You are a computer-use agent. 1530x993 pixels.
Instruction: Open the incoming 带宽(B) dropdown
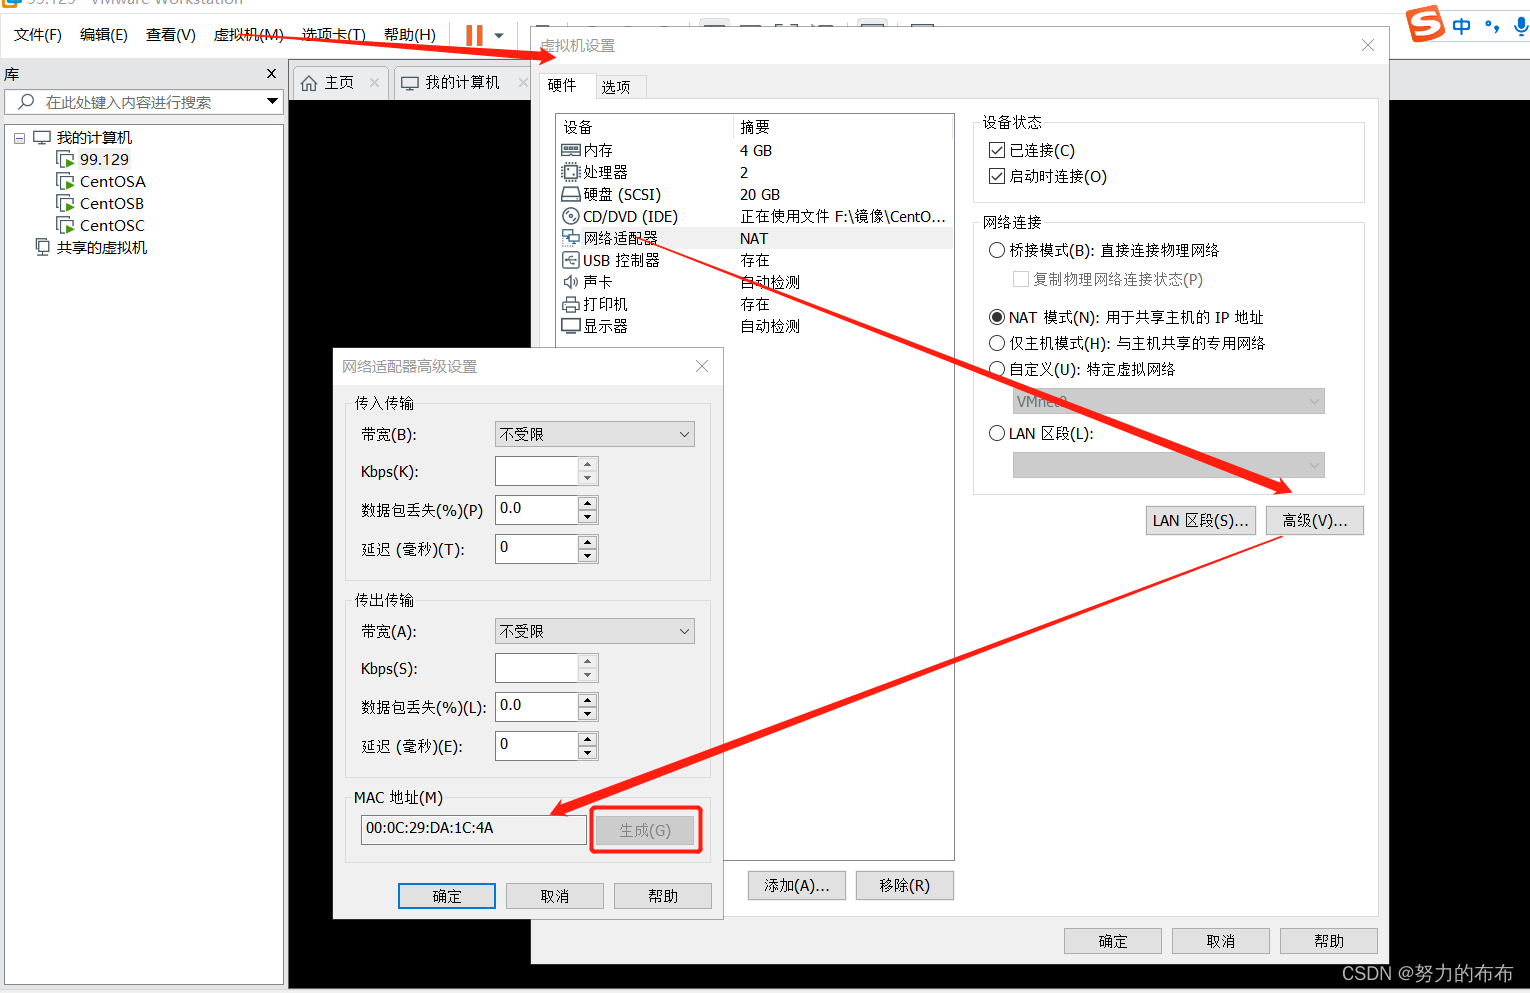(595, 434)
